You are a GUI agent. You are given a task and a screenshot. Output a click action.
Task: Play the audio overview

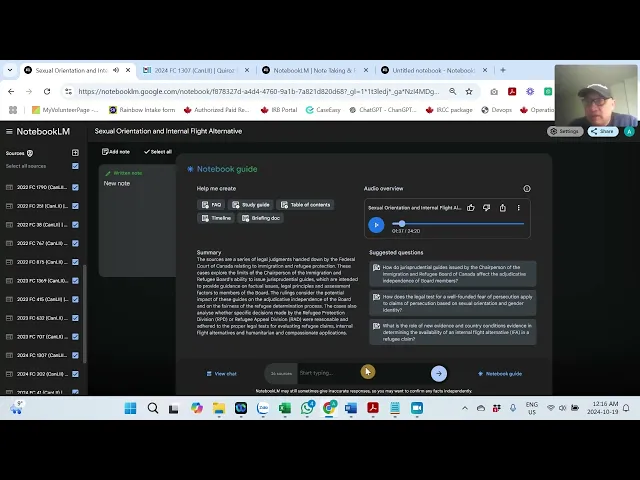pos(376,225)
